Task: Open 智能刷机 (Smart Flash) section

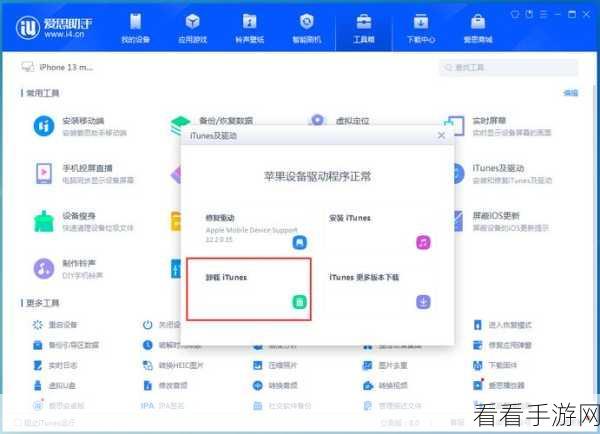Action: pyautogui.click(x=307, y=28)
